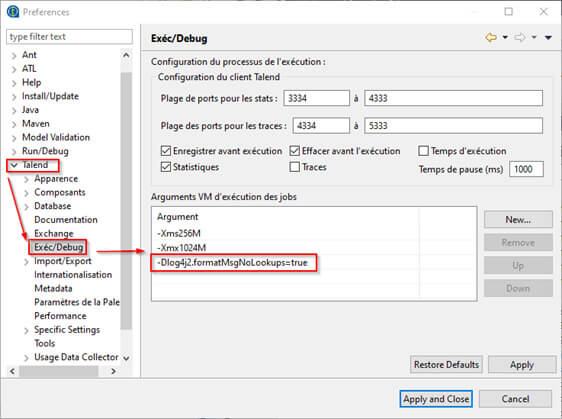This screenshot has width=562, height=419.
Task: Select the -Xms256M argument row
Action: click(x=314, y=233)
